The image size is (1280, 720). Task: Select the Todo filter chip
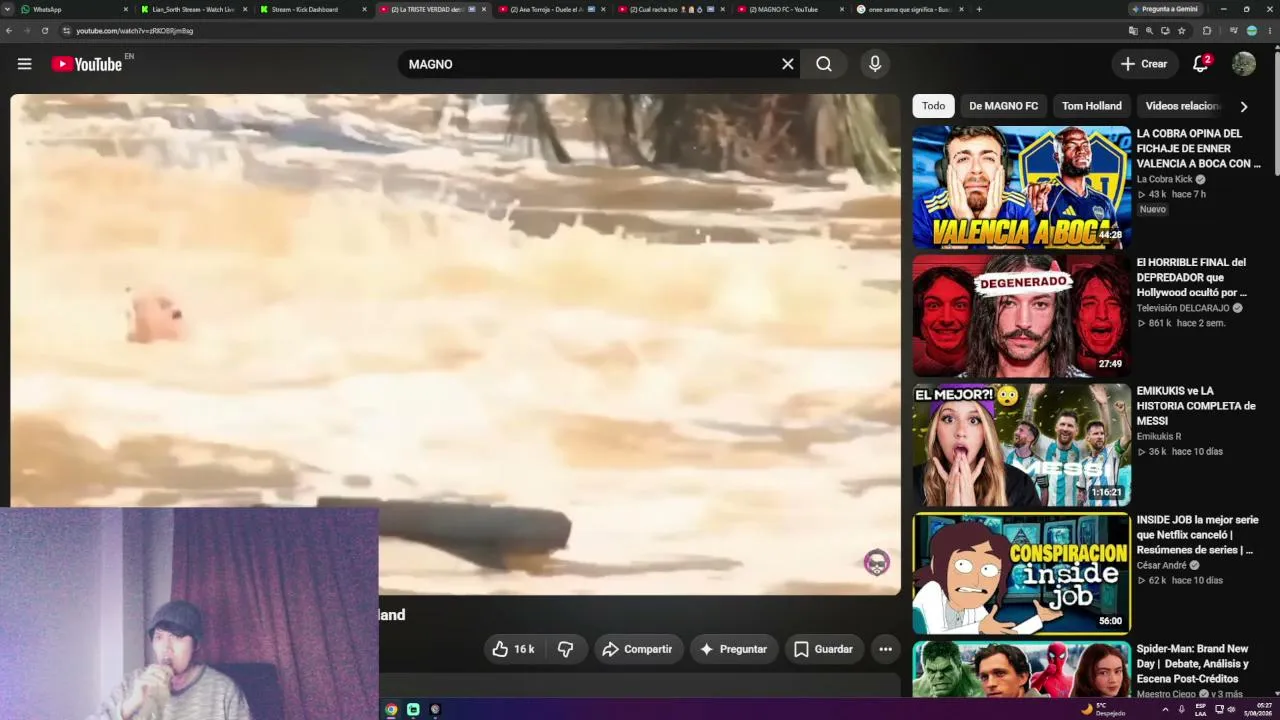click(933, 106)
